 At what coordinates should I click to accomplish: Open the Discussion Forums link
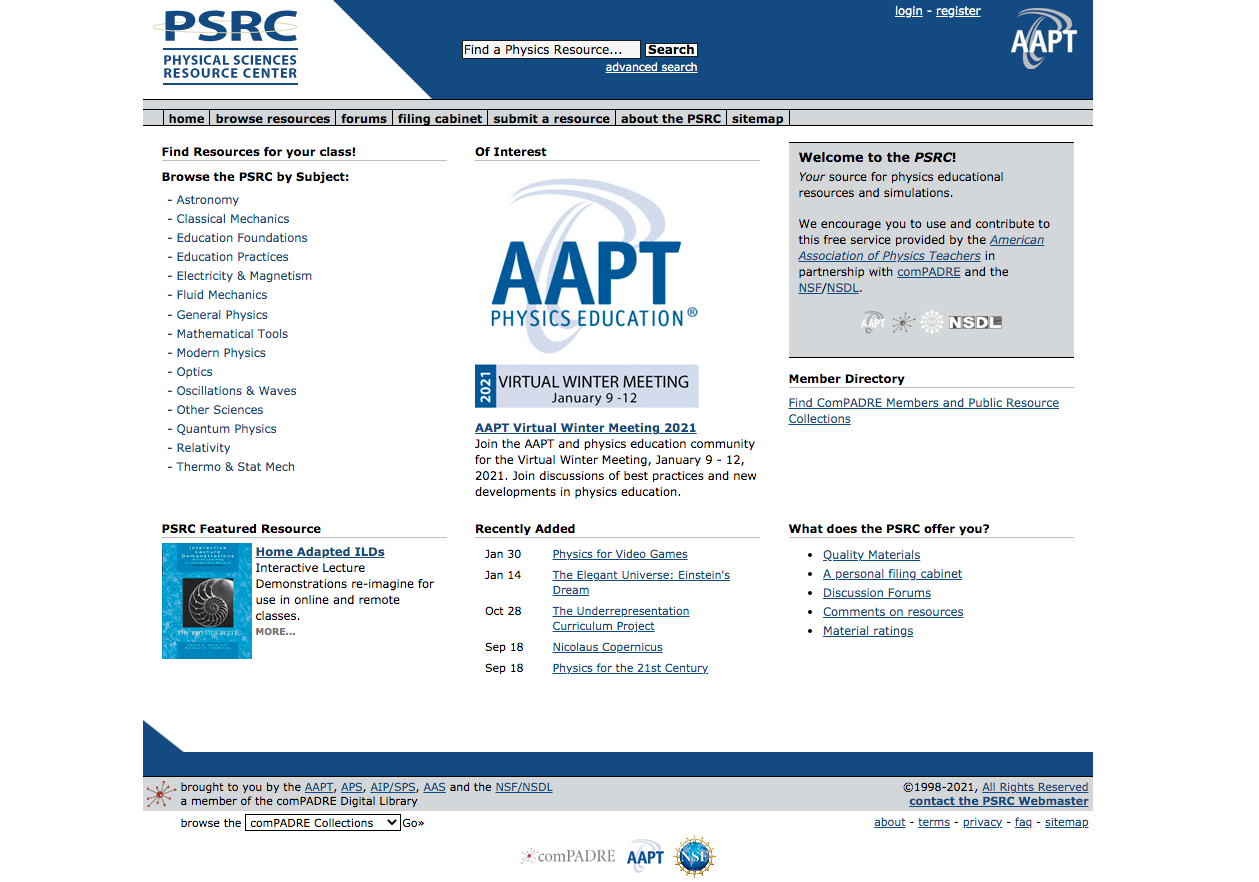pos(877,593)
